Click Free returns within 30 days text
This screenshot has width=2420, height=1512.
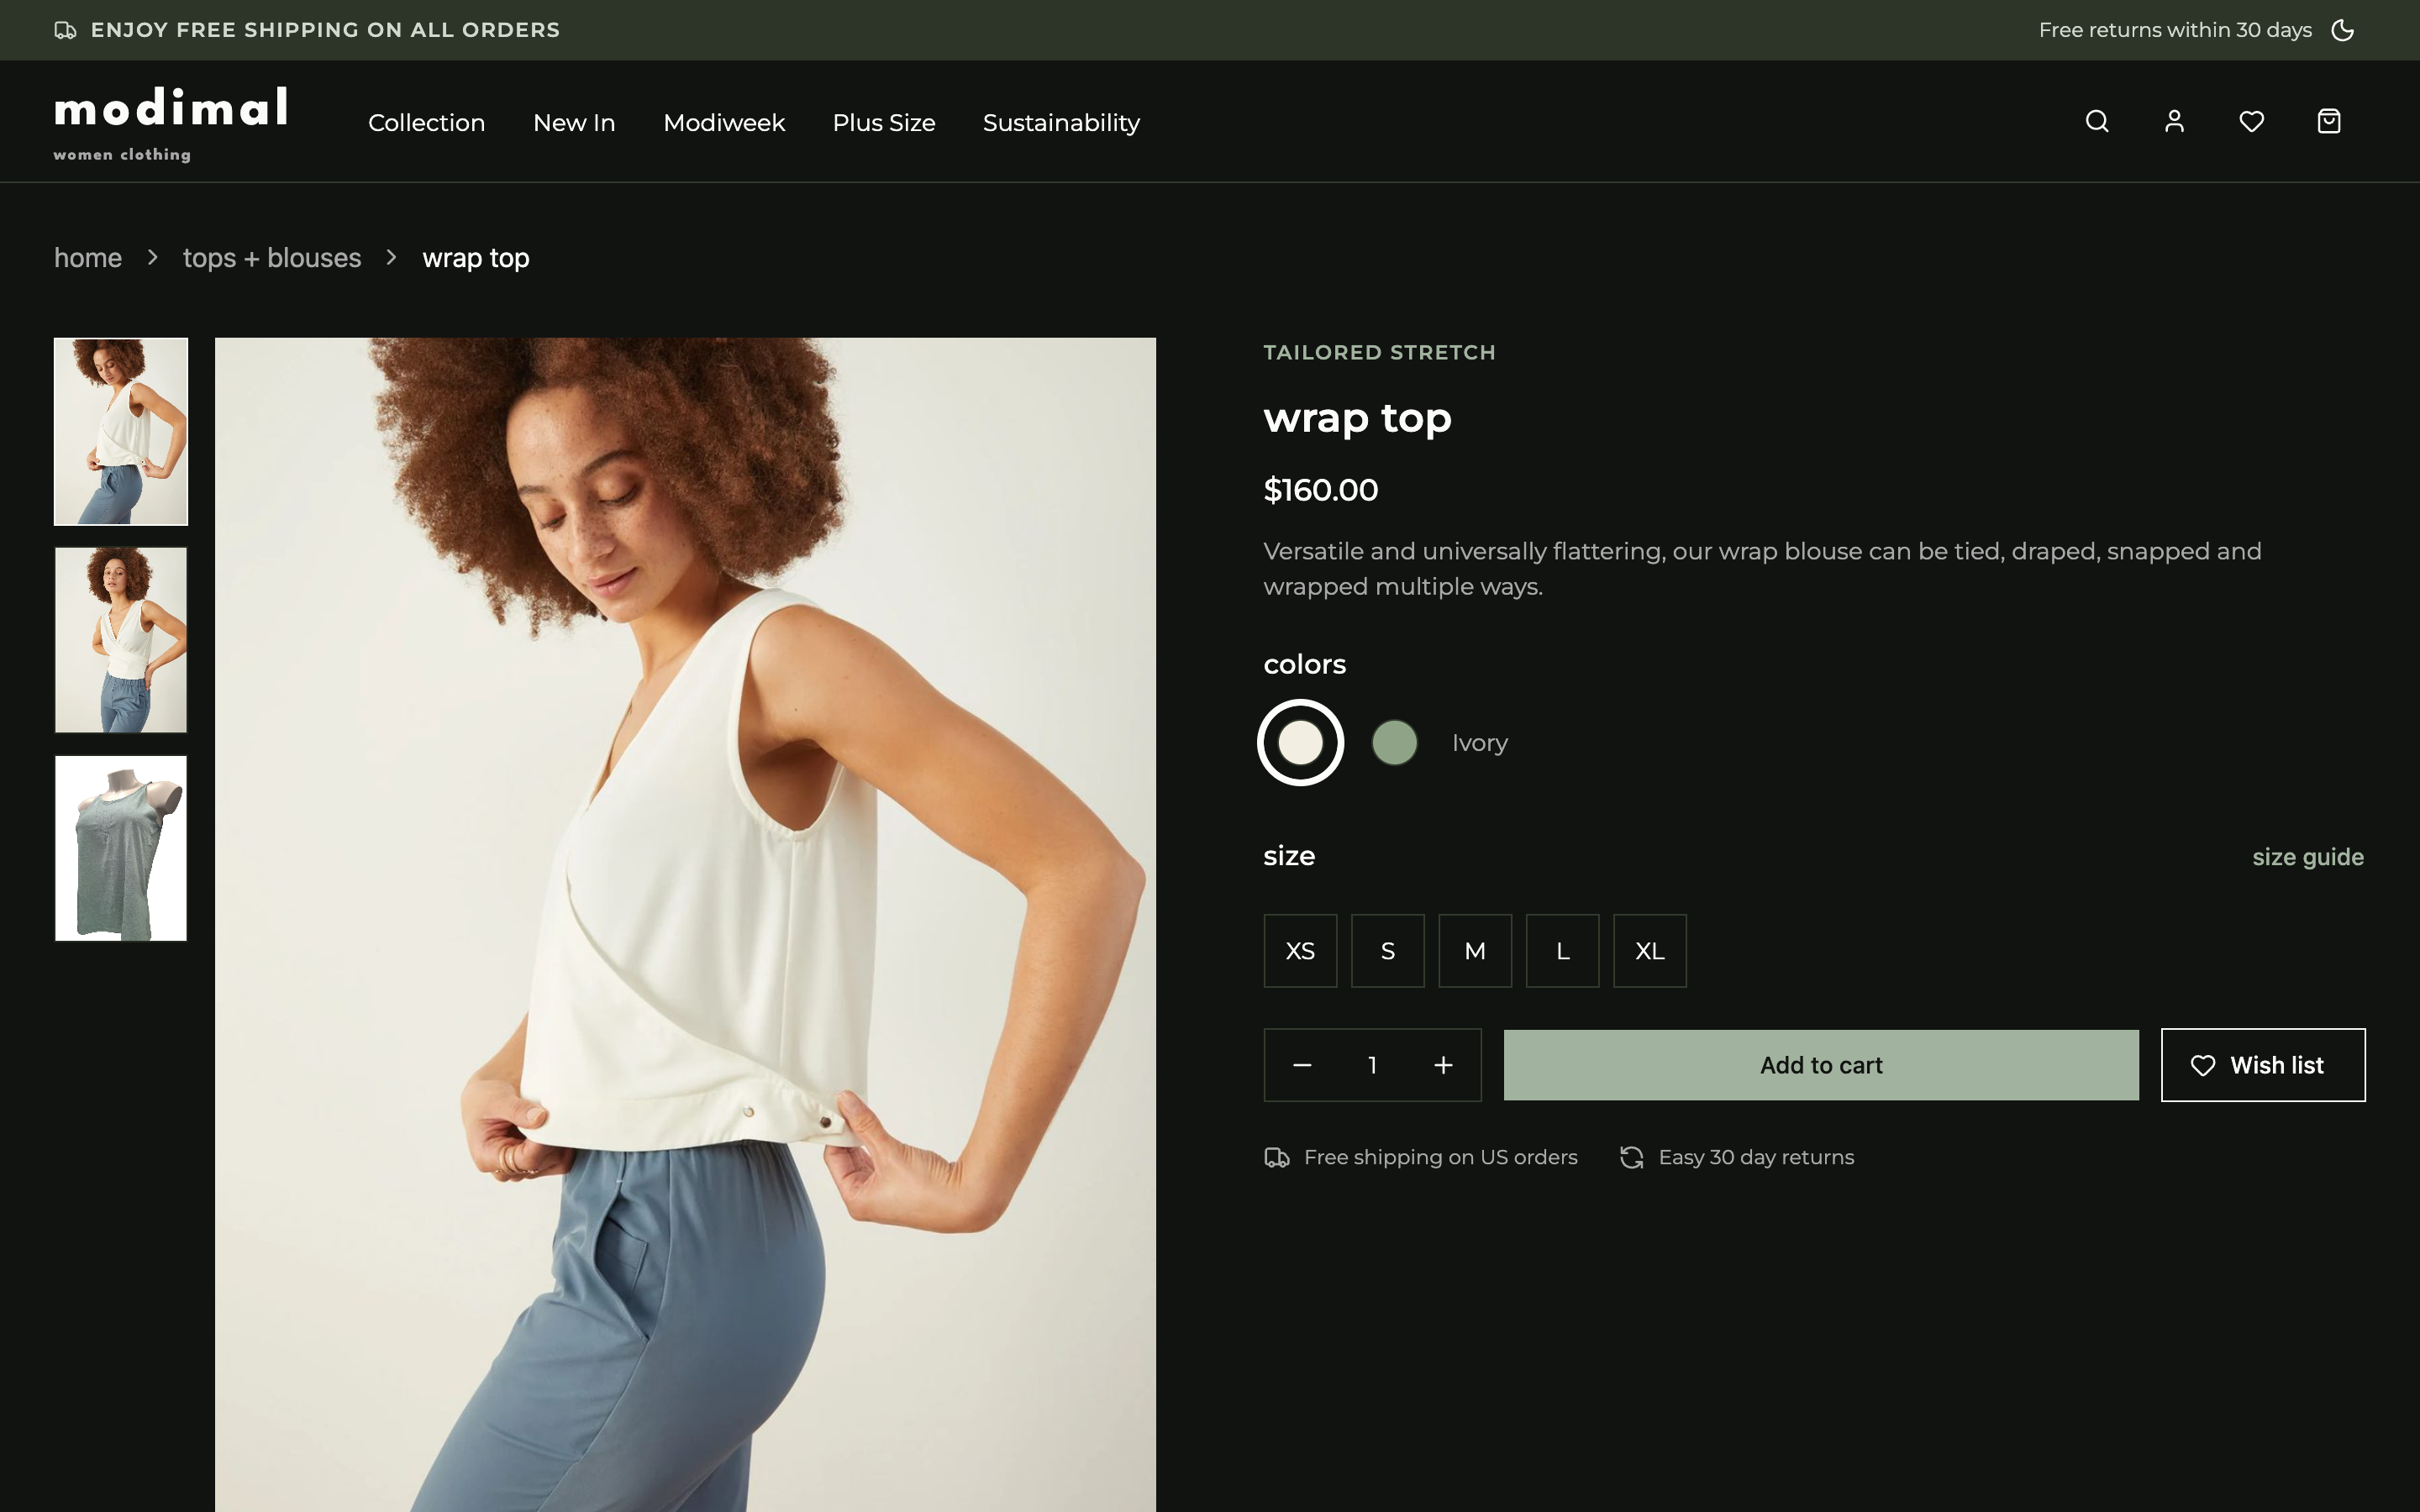coord(2175,30)
